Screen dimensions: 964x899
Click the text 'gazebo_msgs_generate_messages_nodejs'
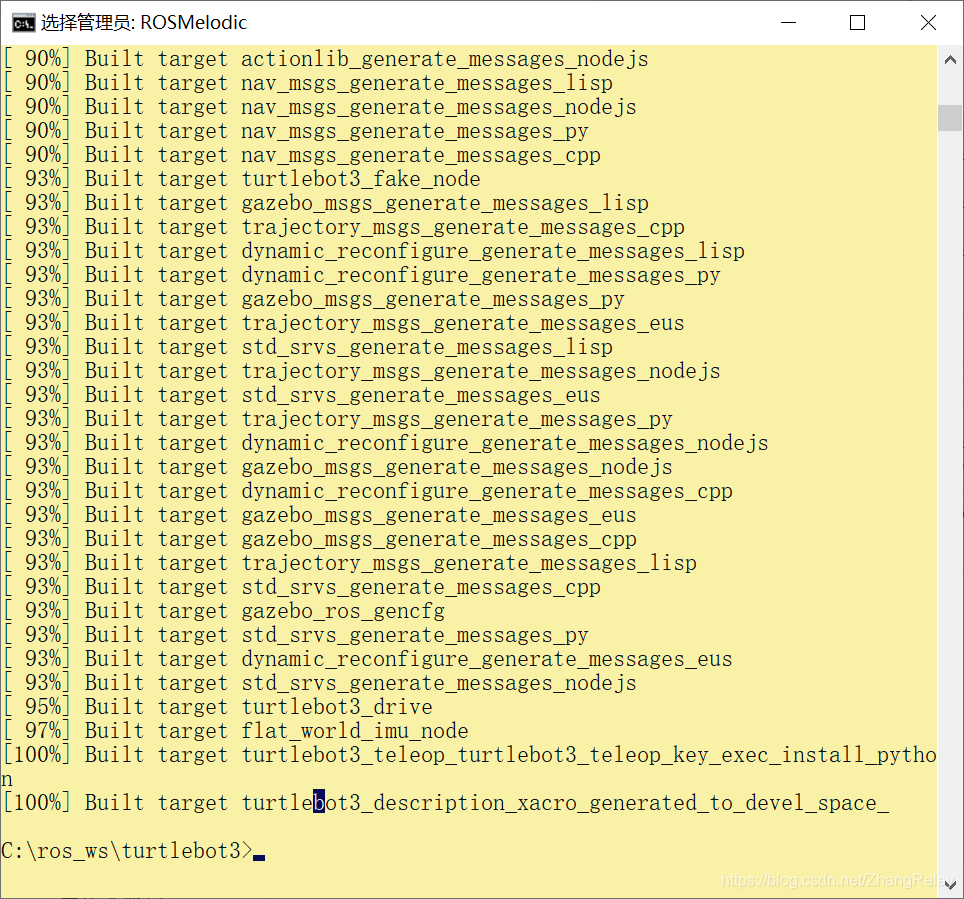(x=456, y=467)
